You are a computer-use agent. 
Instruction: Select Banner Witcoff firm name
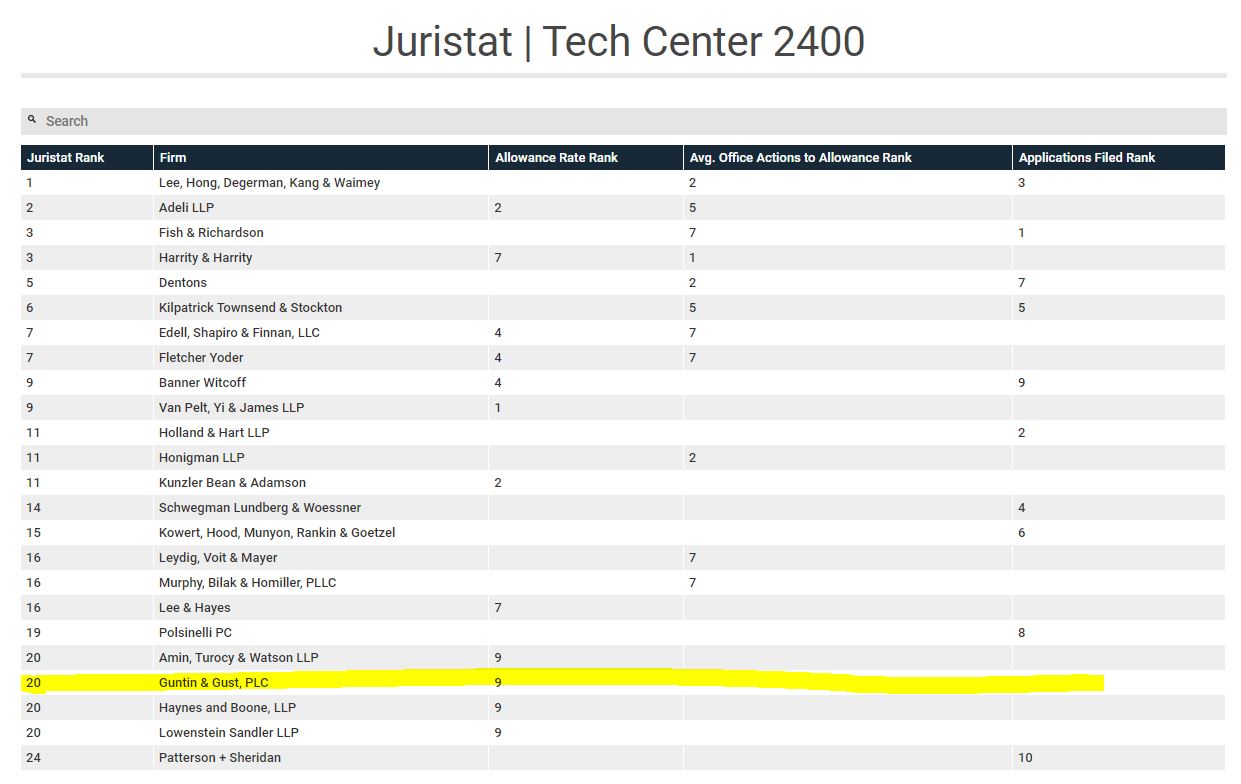tap(202, 383)
